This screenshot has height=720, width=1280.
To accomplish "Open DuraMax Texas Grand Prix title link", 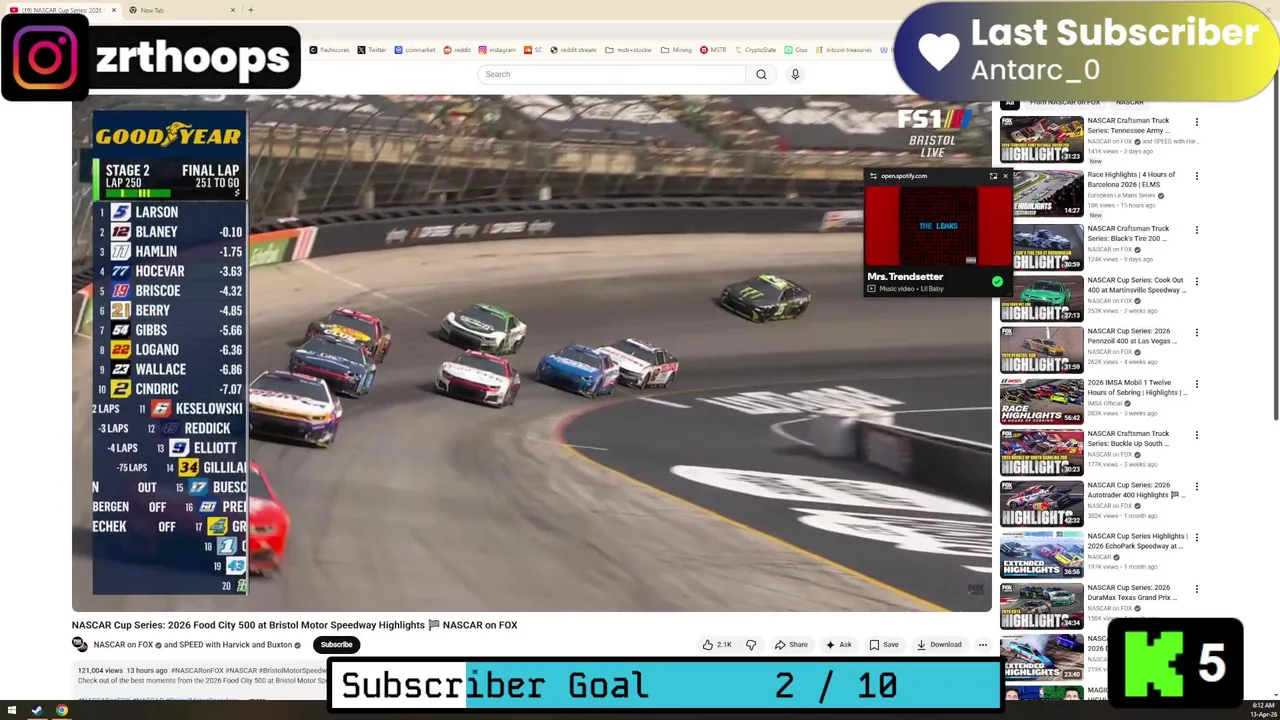I will [1134, 593].
